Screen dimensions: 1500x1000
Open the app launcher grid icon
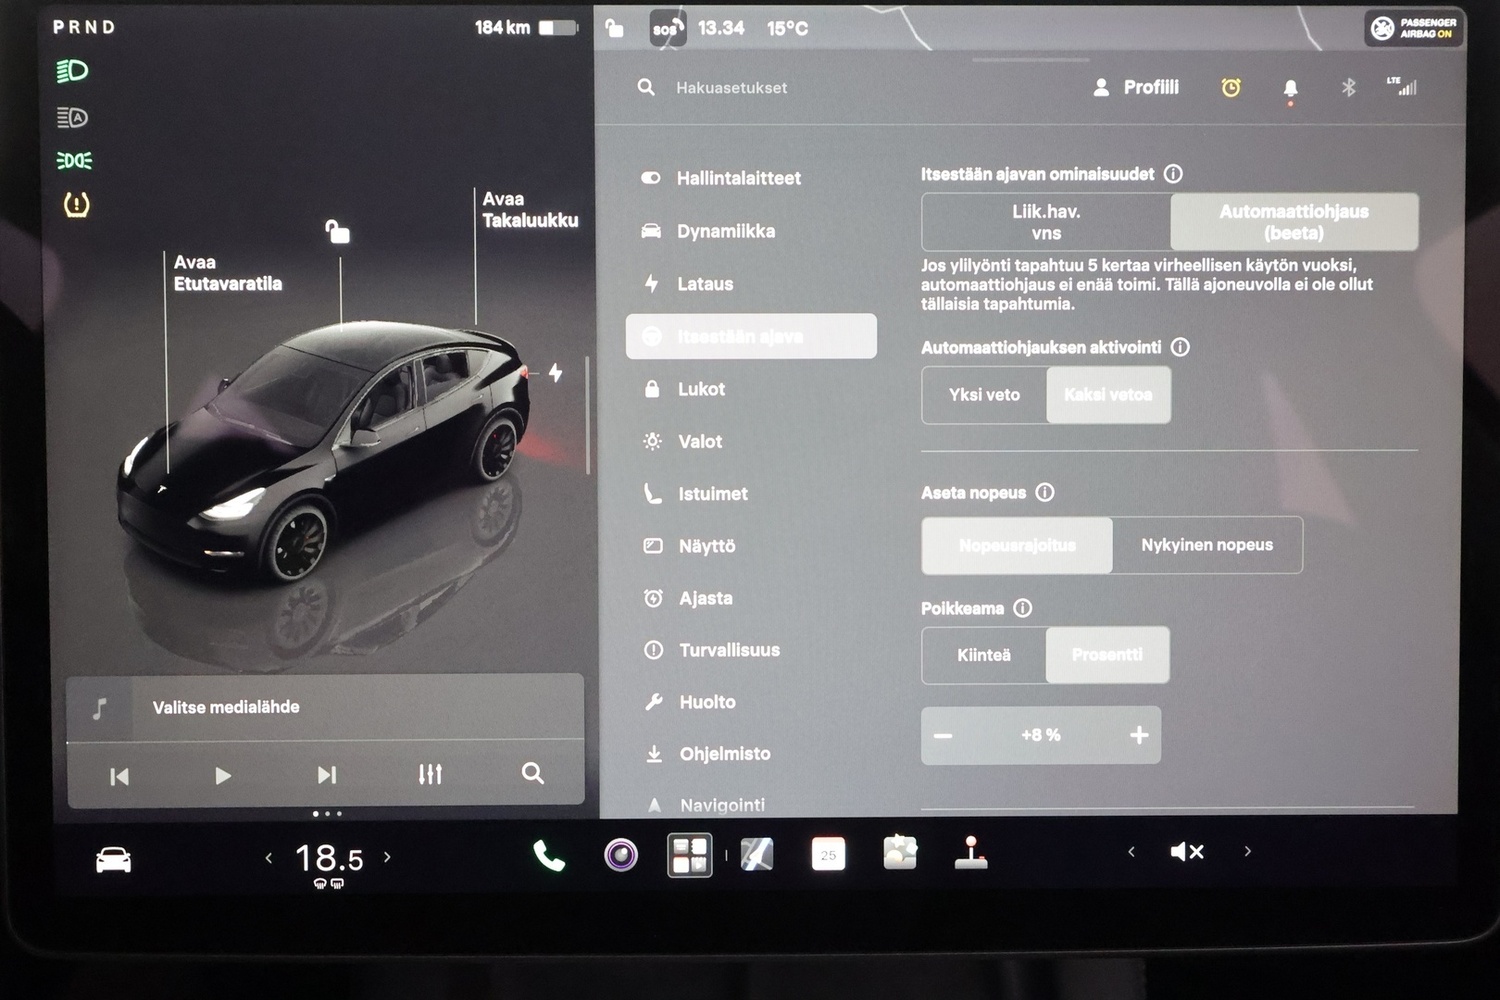click(x=690, y=855)
